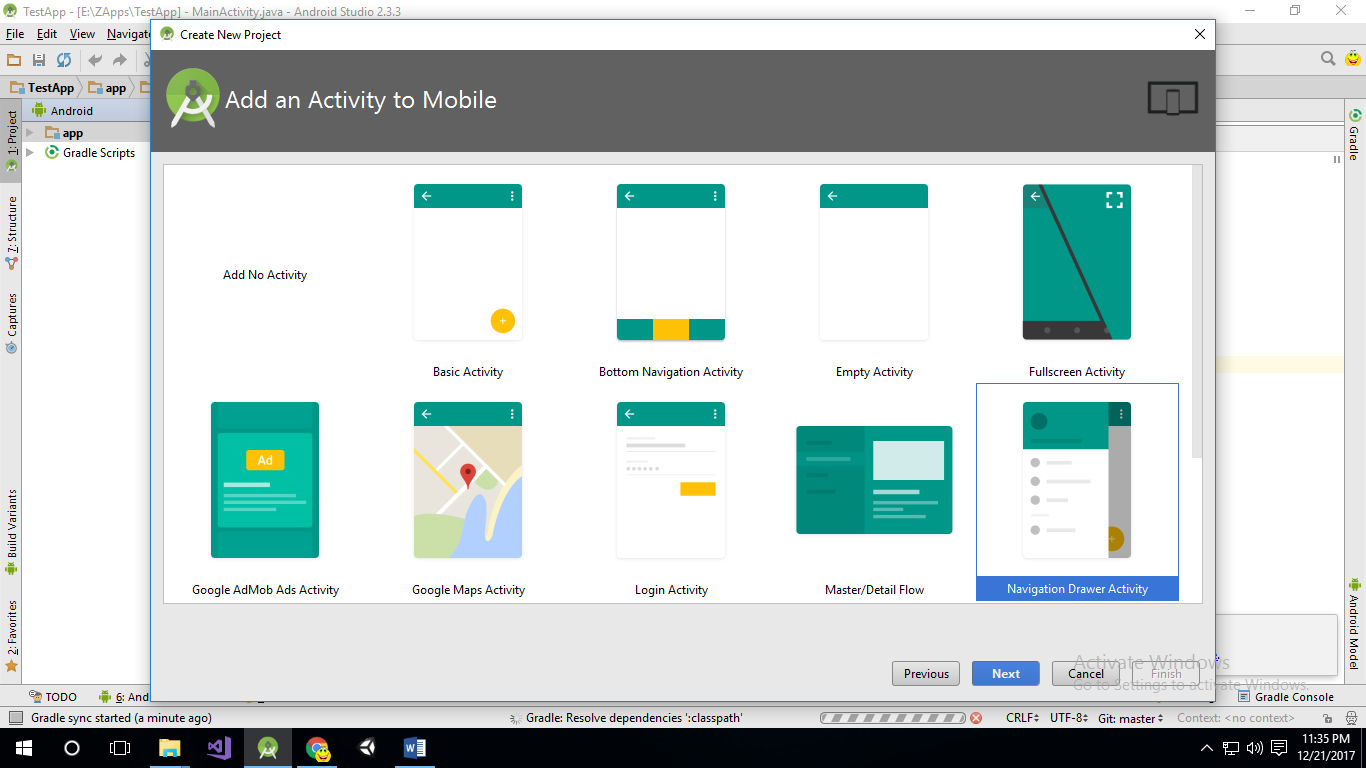The width and height of the screenshot is (1366, 768).
Task: Click the feedback smiley icon top right
Action: [x=1354, y=58]
